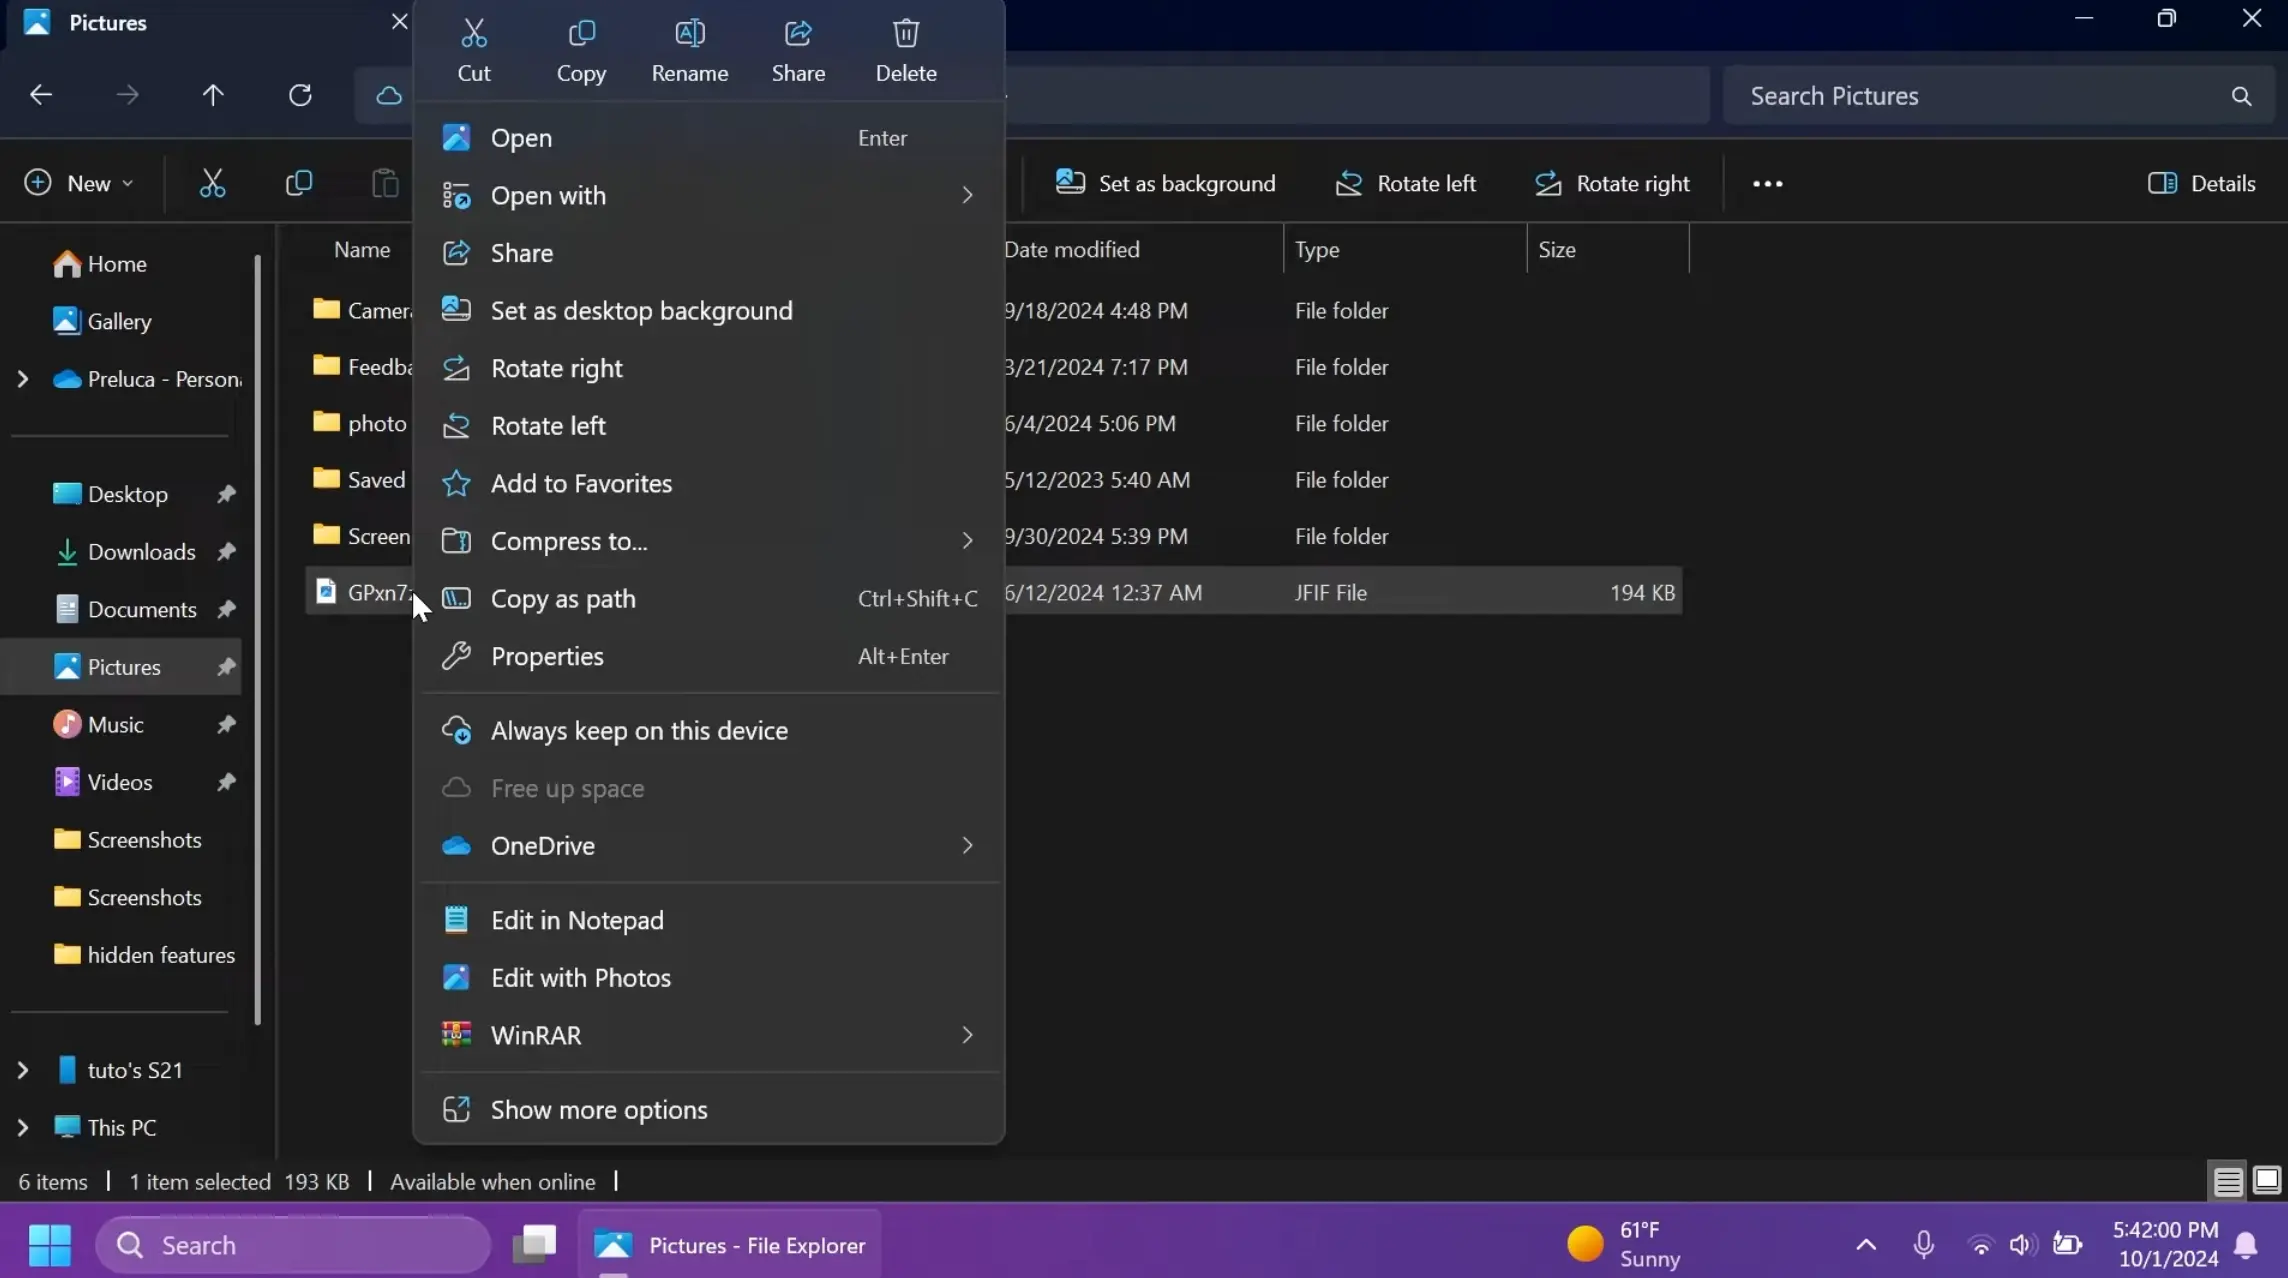Click Cut icon in context menu header

(474, 34)
